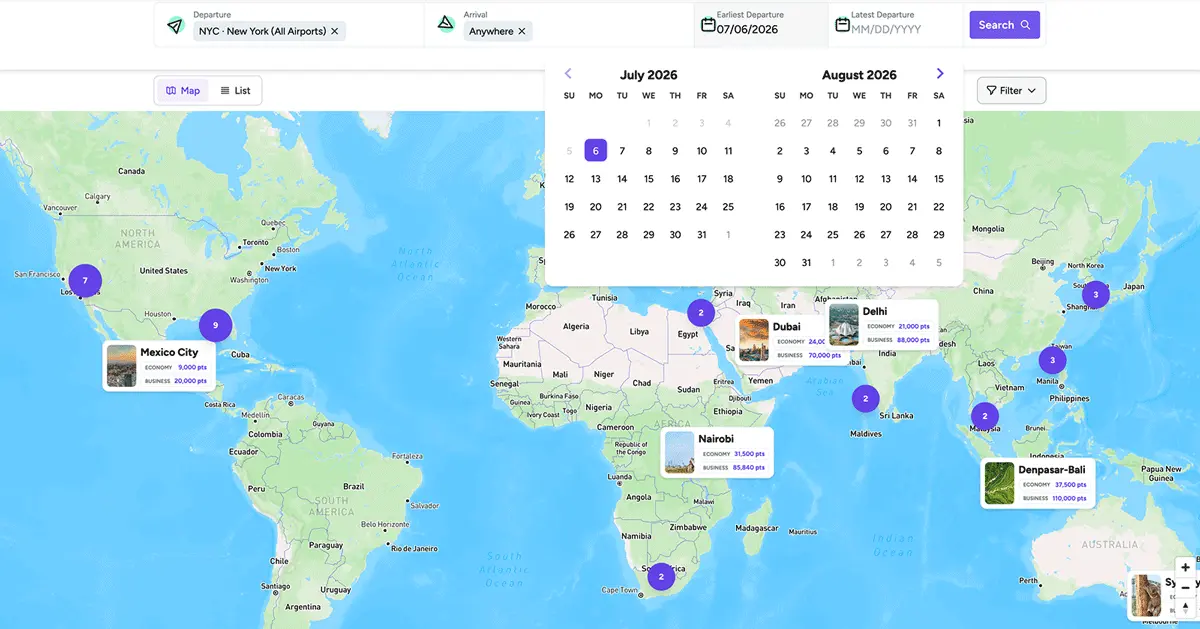Image resolution: width=1200 pixels, height=629 pixels.
Task: Open the Mexico City destination card
Action: tap(158, 366)
